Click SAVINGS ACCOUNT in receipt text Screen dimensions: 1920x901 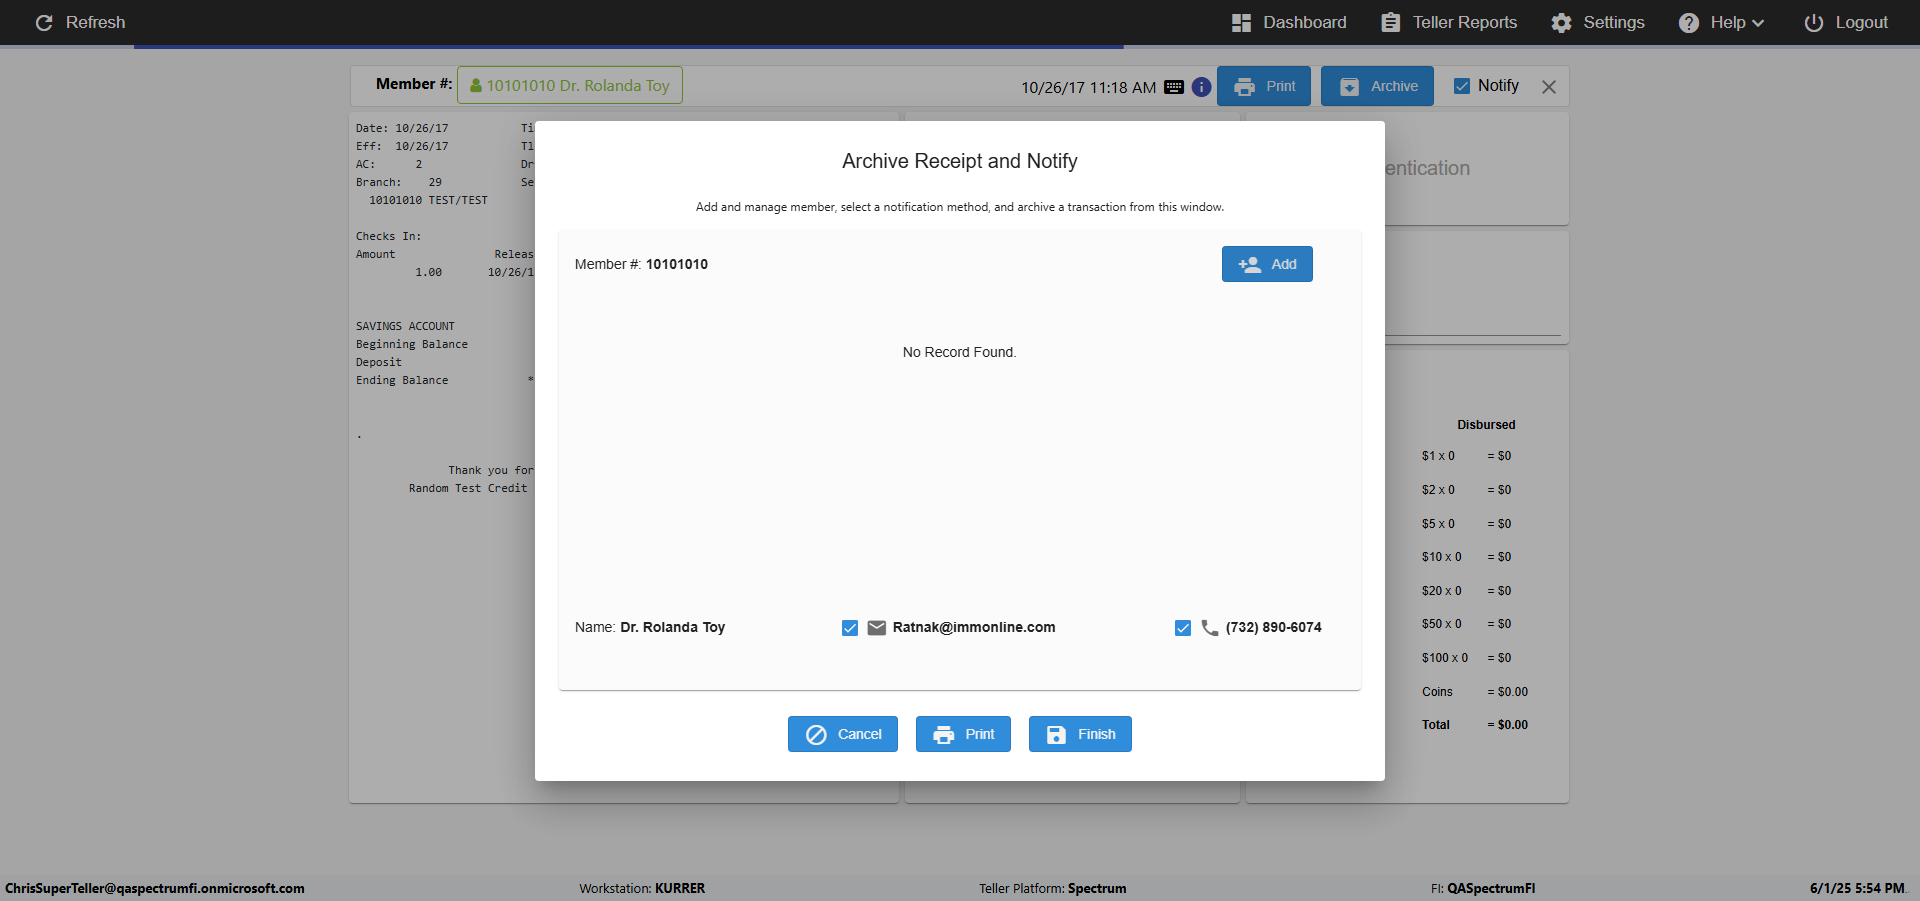[x=405, y=326]
